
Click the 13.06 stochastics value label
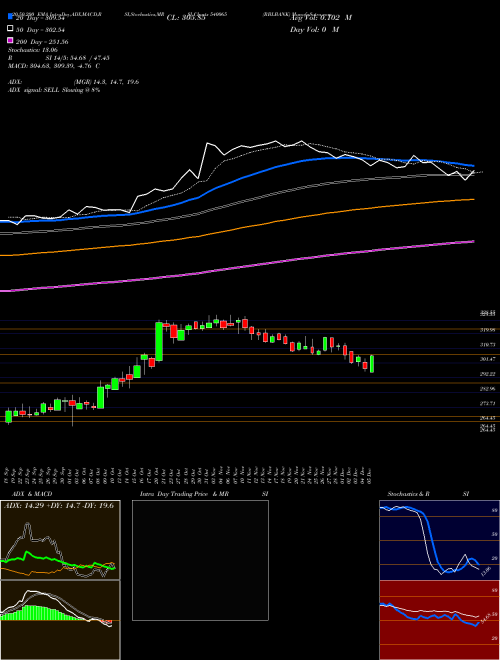(486, 572)
